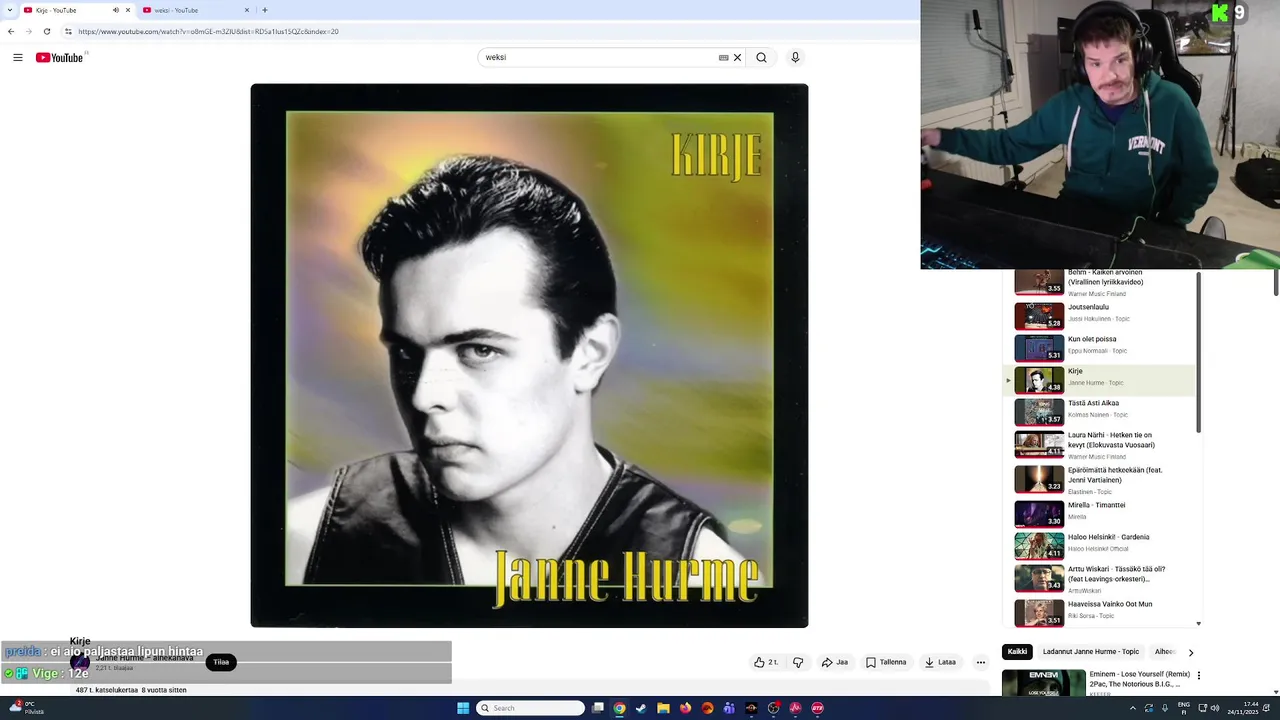Open Microsoft Teams from the taskbar
This screenshot has height=720, width=1280.
click(729, 708)
